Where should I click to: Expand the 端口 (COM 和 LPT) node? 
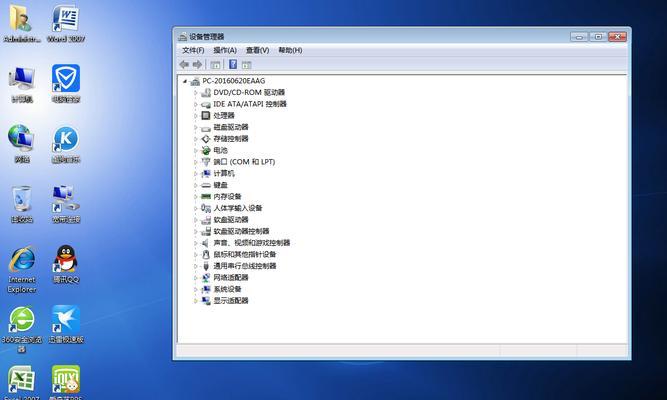coord(196,162)
